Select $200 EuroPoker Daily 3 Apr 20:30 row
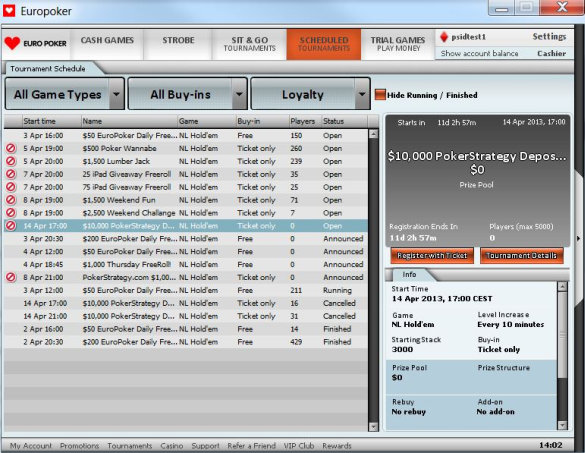The width and height of the screenshot is (585, 453). (x=186, y=239)
